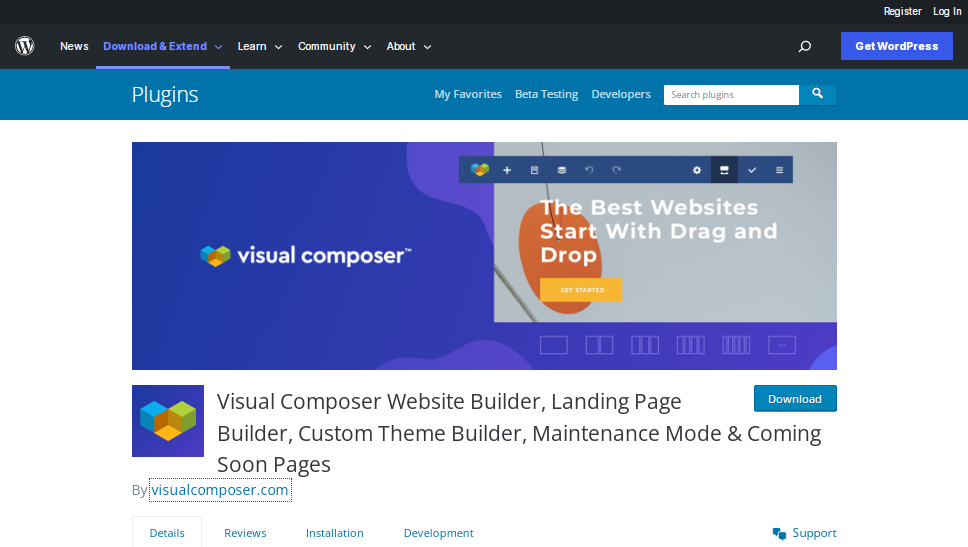
Task: Open Beta Testing link
Action: 546,94
